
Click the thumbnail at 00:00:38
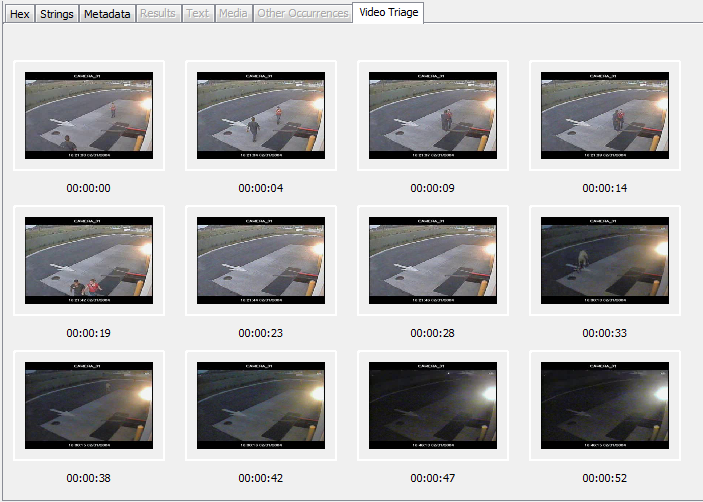tap(89, 405)
